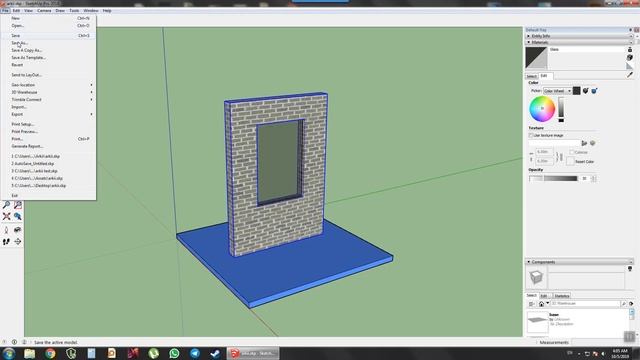Screen dimensions: 640x360
Task: Select the Zoom magnifier tool
Action: [7, 205]
